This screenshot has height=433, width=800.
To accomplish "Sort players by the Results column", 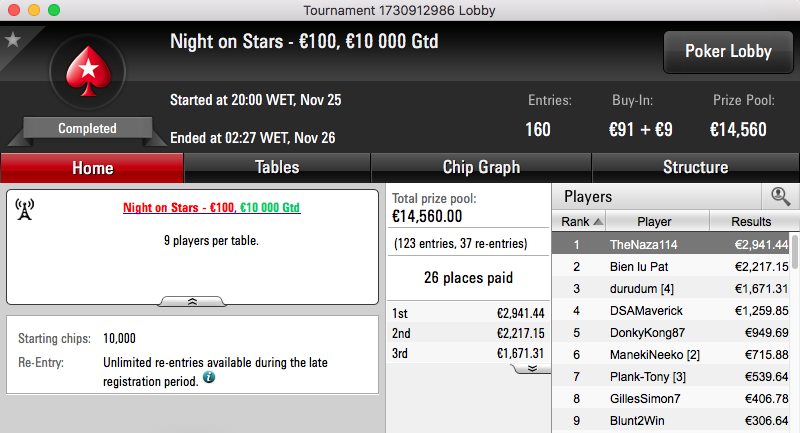I will pyautogui.click(x=751, y=221).
